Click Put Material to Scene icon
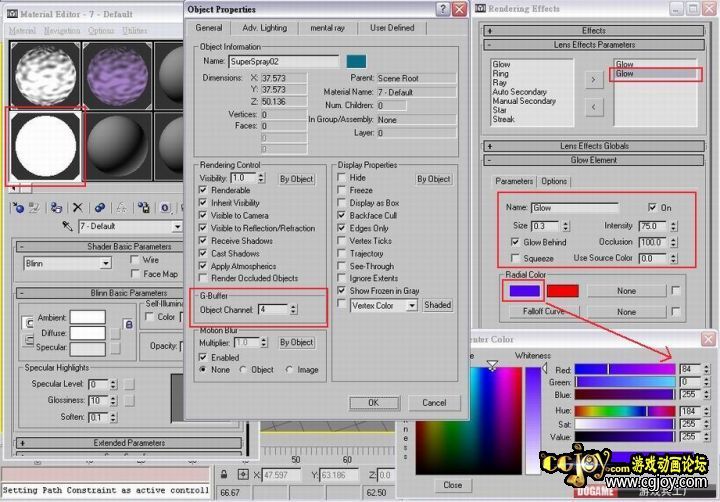720x502 pixels. click(34, 208)
